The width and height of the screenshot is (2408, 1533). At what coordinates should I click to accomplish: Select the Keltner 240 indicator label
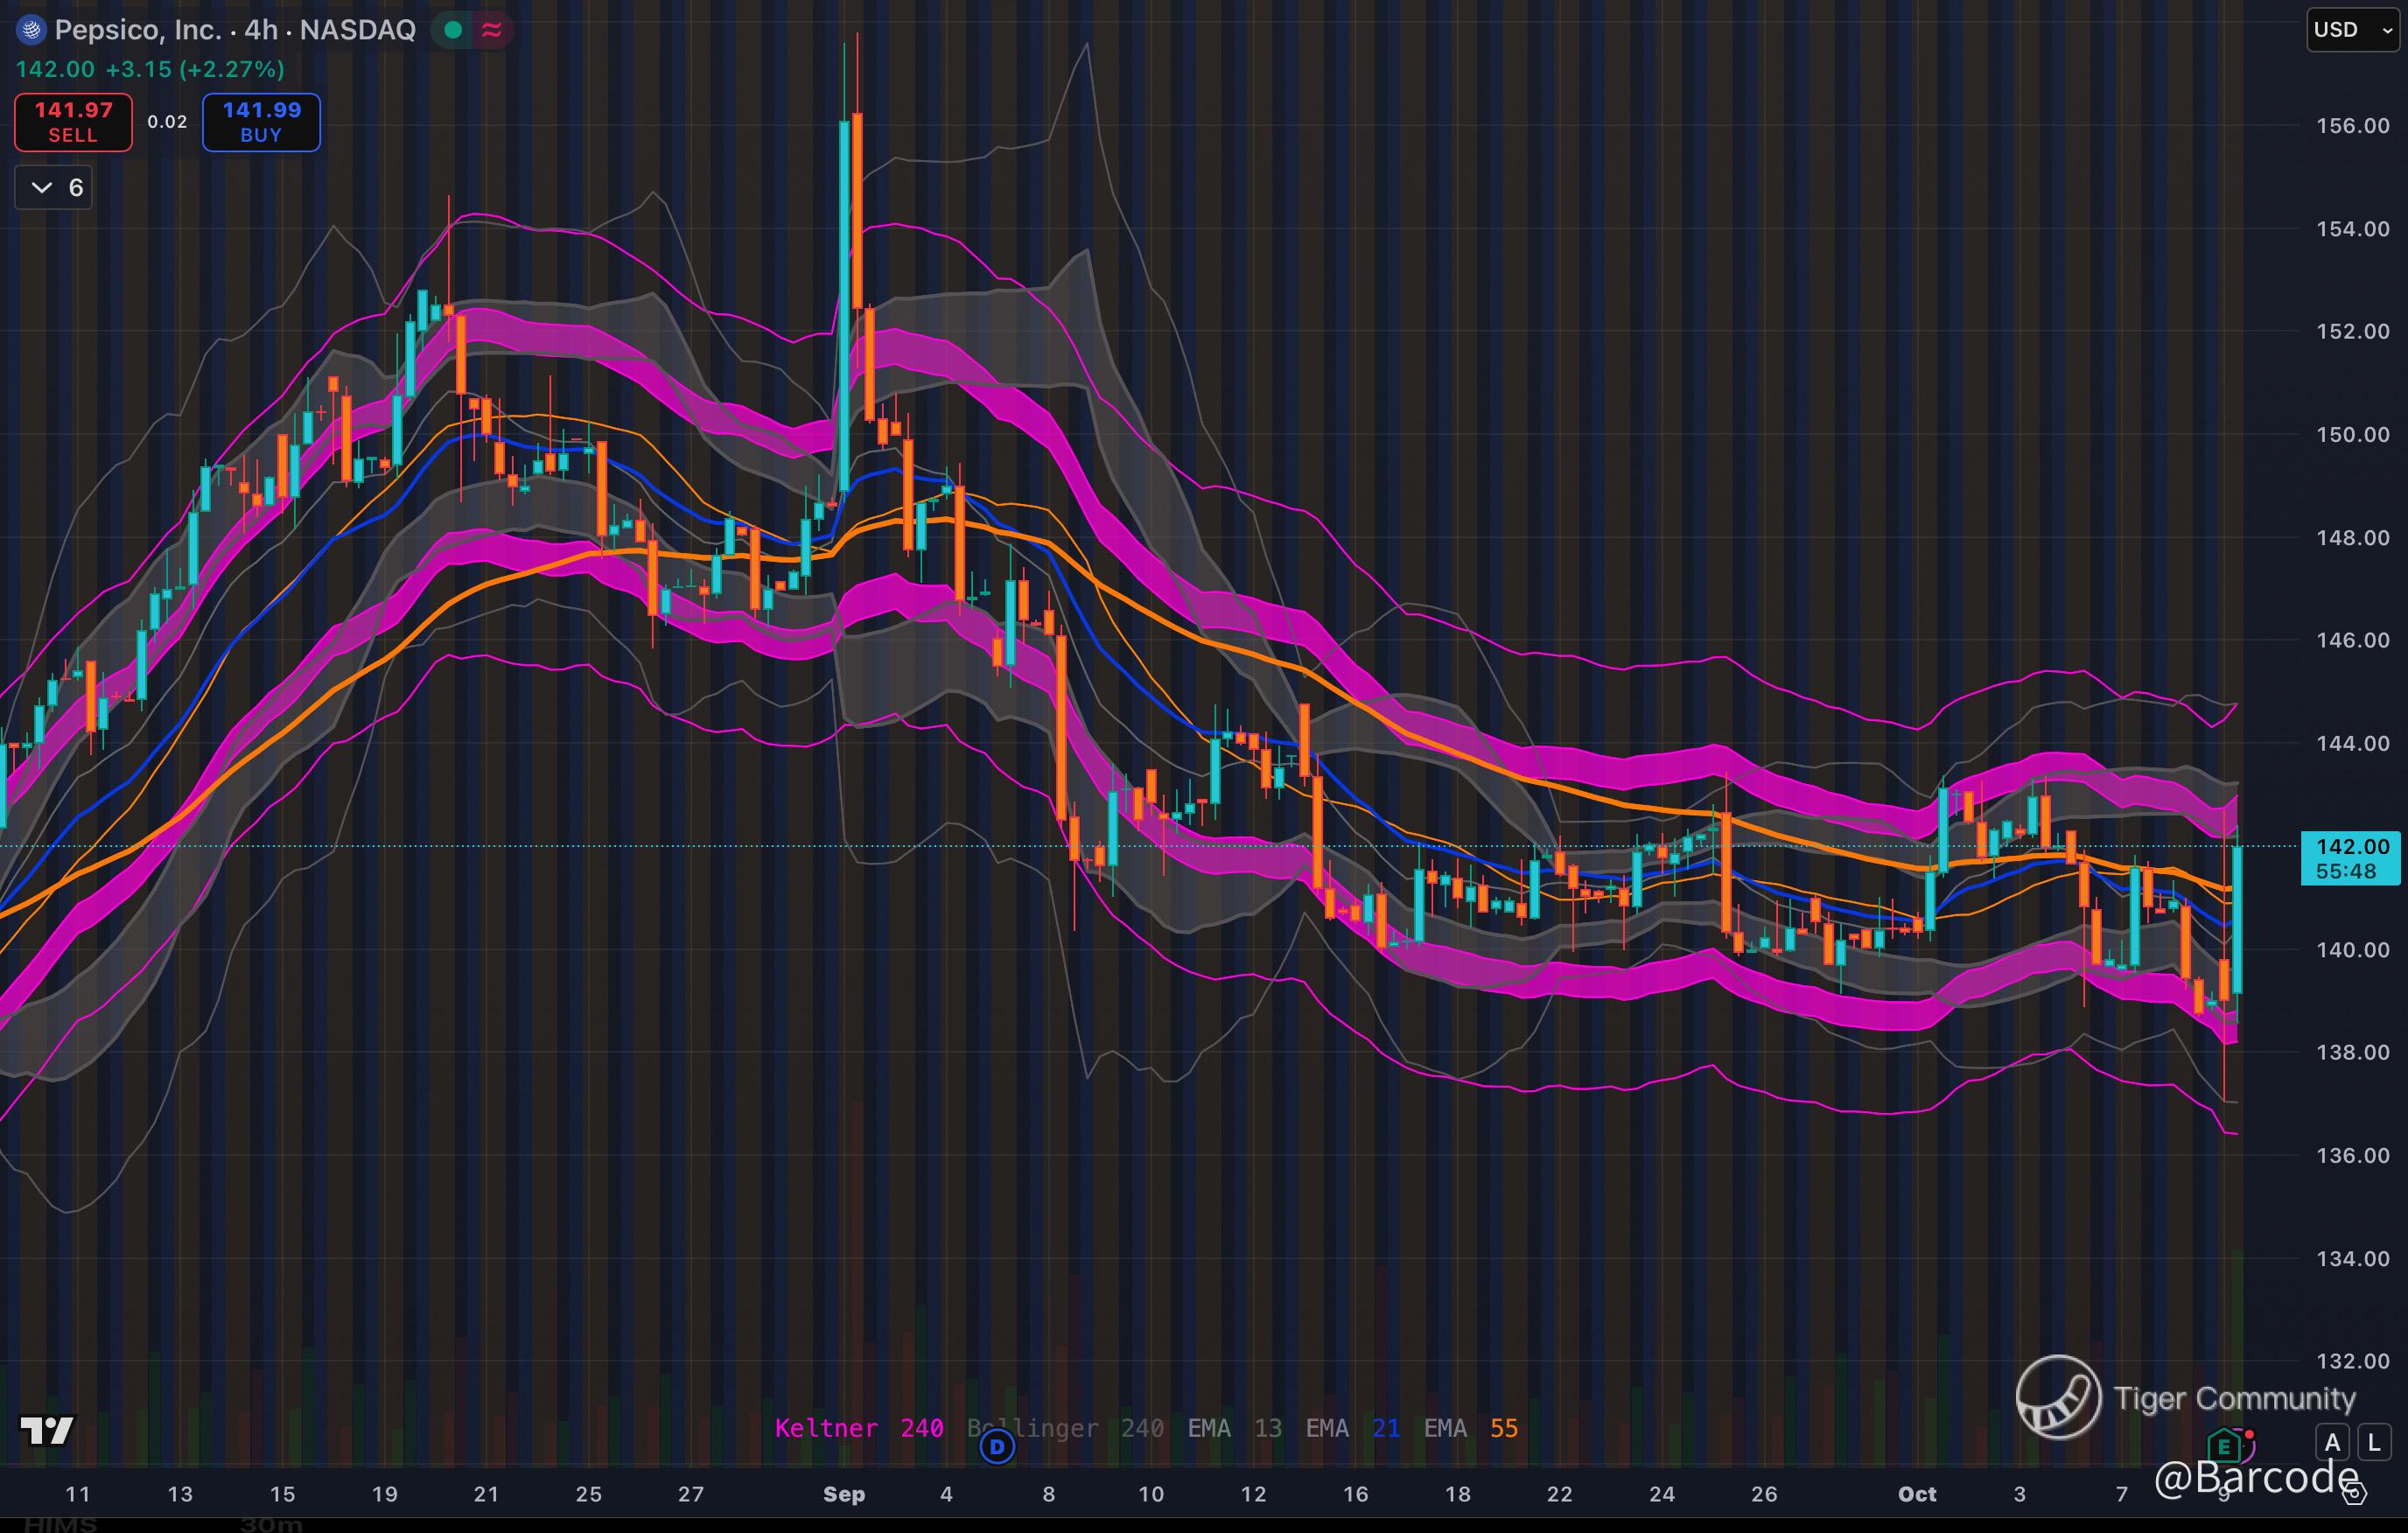coord(859,1428)
